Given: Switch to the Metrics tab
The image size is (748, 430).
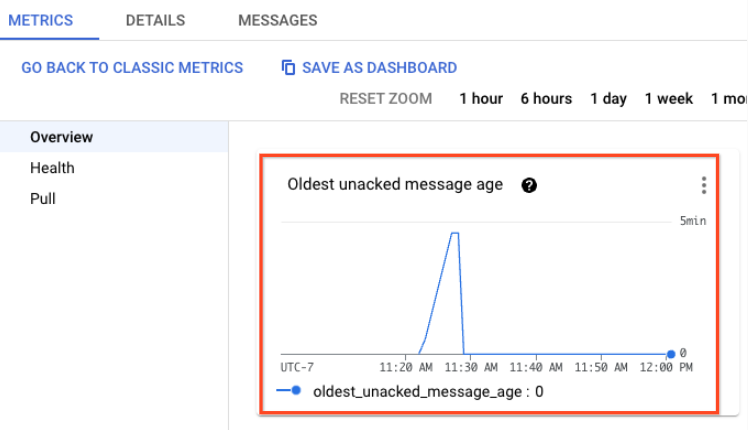Looking at the screenshot, I should [40, 20].
